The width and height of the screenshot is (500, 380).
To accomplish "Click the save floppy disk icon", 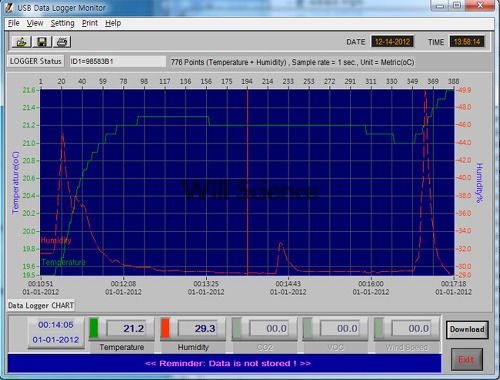I will click(42, 42).
